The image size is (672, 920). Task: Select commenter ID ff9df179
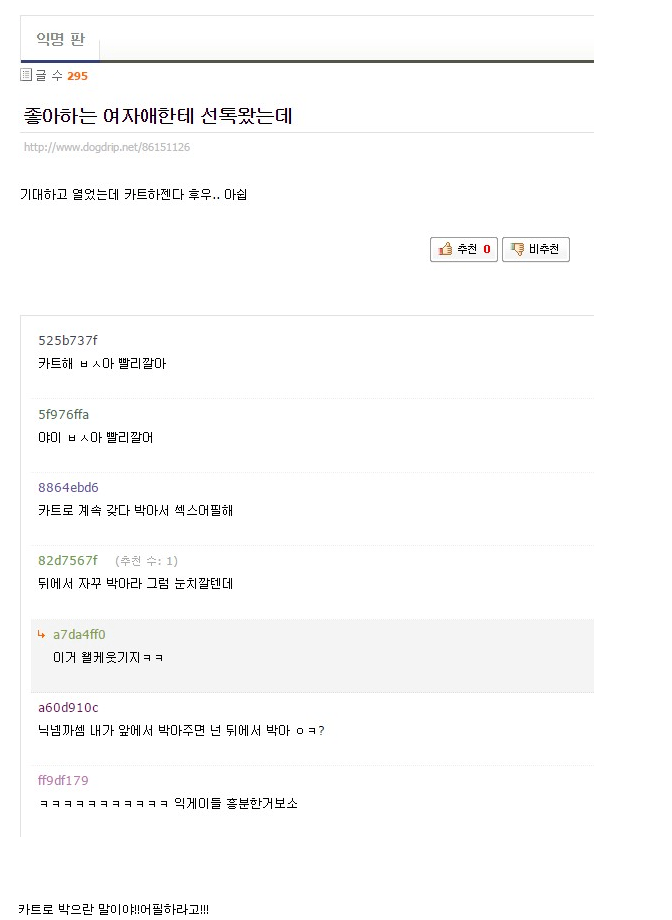(63, 780)
